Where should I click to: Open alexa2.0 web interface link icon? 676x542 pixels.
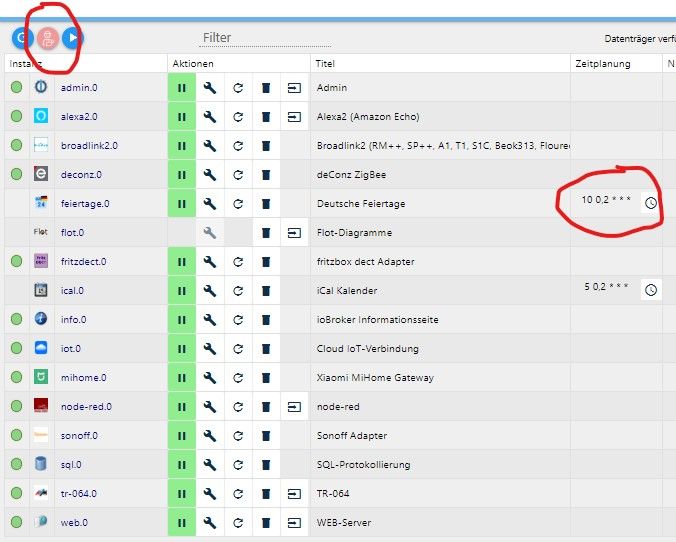click(x=294, y=116)
